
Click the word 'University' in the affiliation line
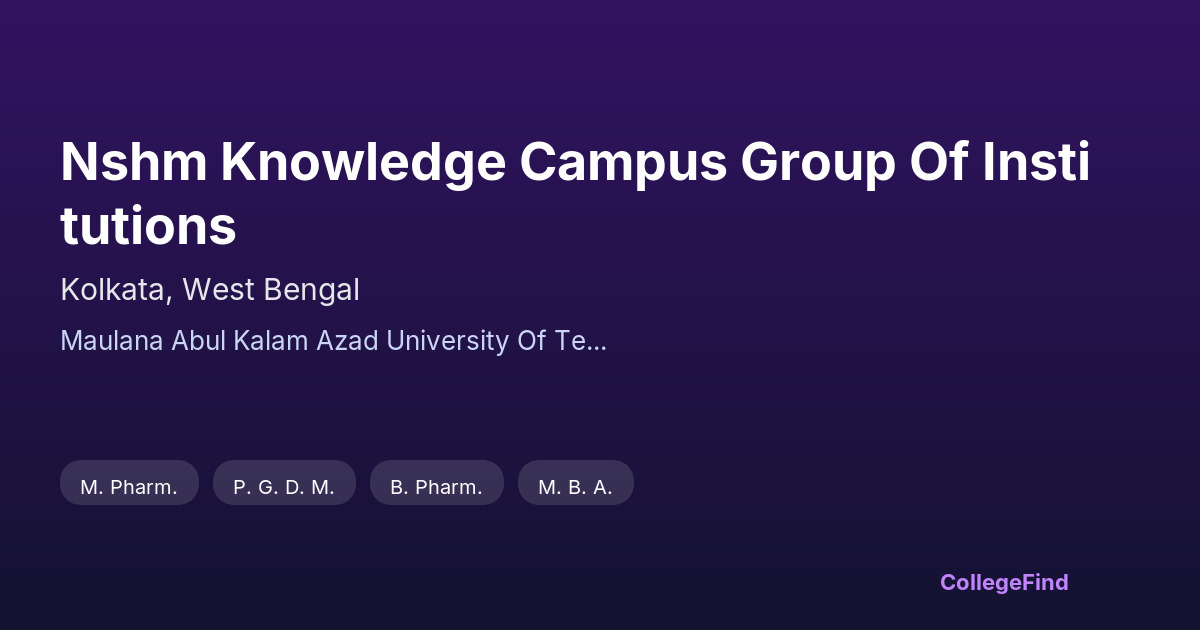[447, 341]
